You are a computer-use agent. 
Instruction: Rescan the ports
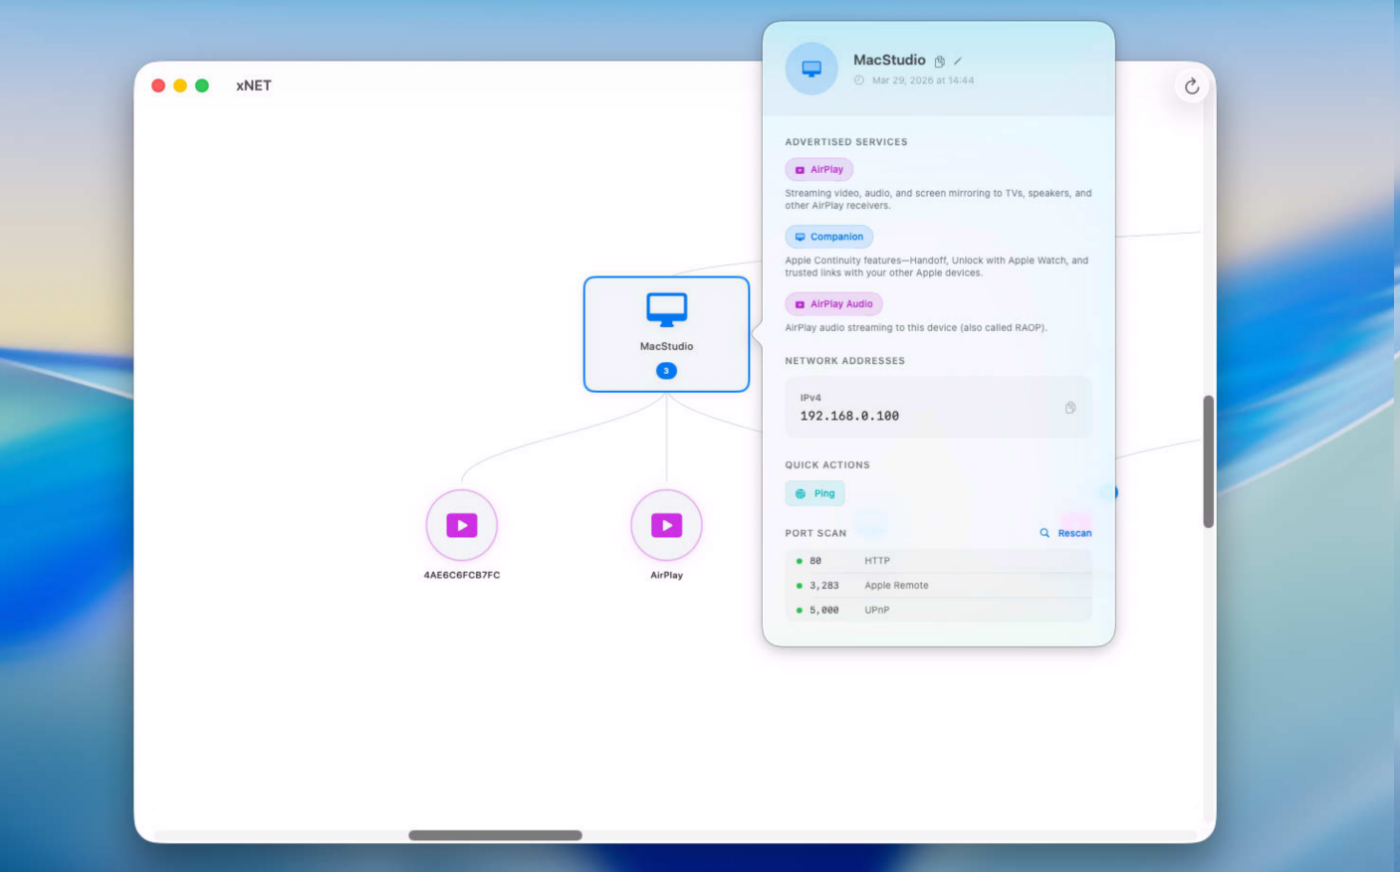1066,533
